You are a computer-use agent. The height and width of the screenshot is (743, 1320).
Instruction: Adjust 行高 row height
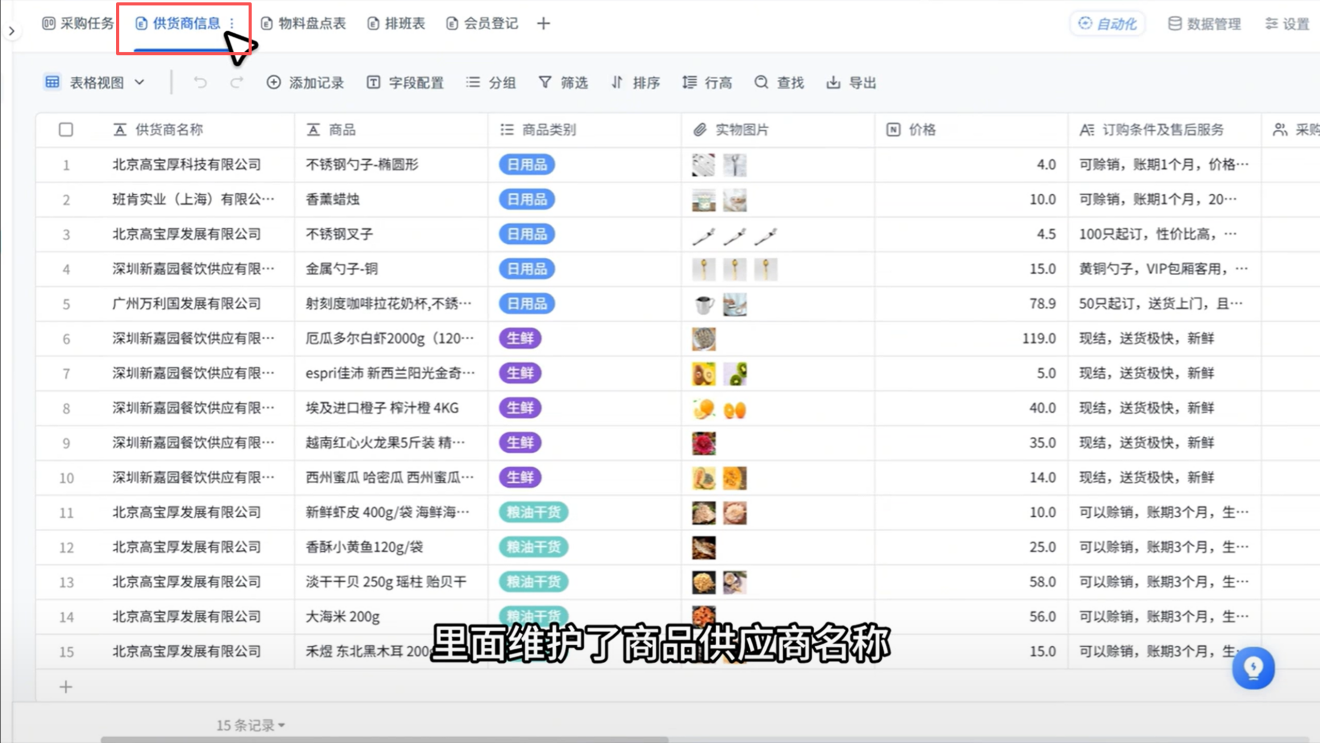coord(707,82)
